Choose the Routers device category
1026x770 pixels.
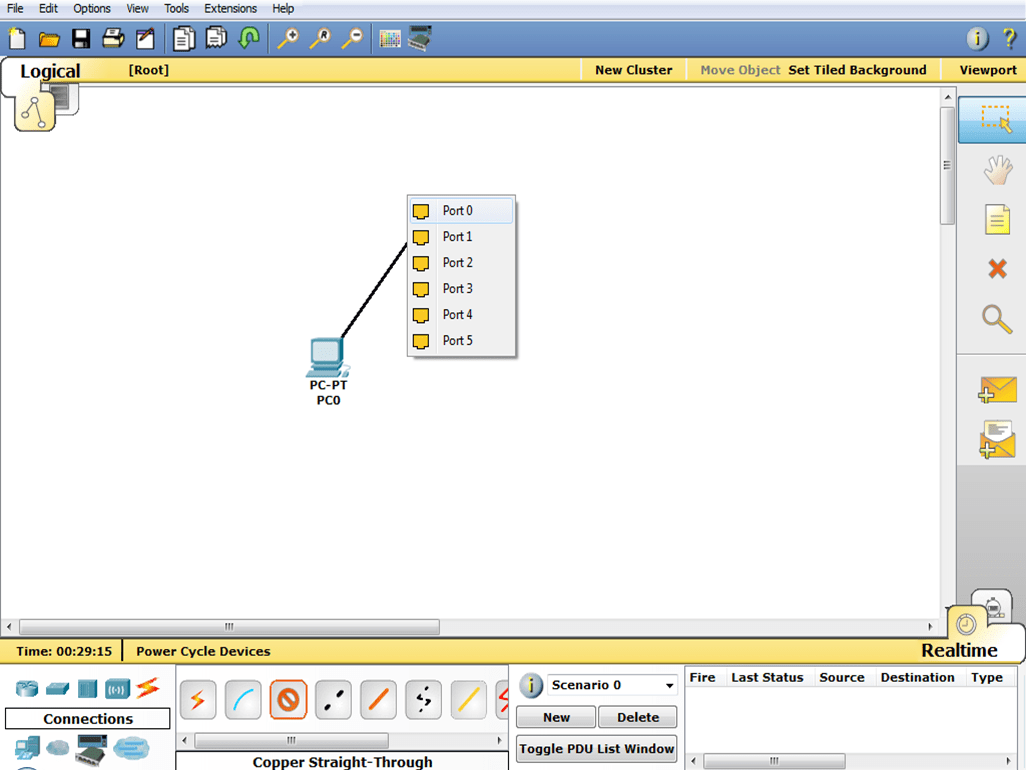point(26,688)
